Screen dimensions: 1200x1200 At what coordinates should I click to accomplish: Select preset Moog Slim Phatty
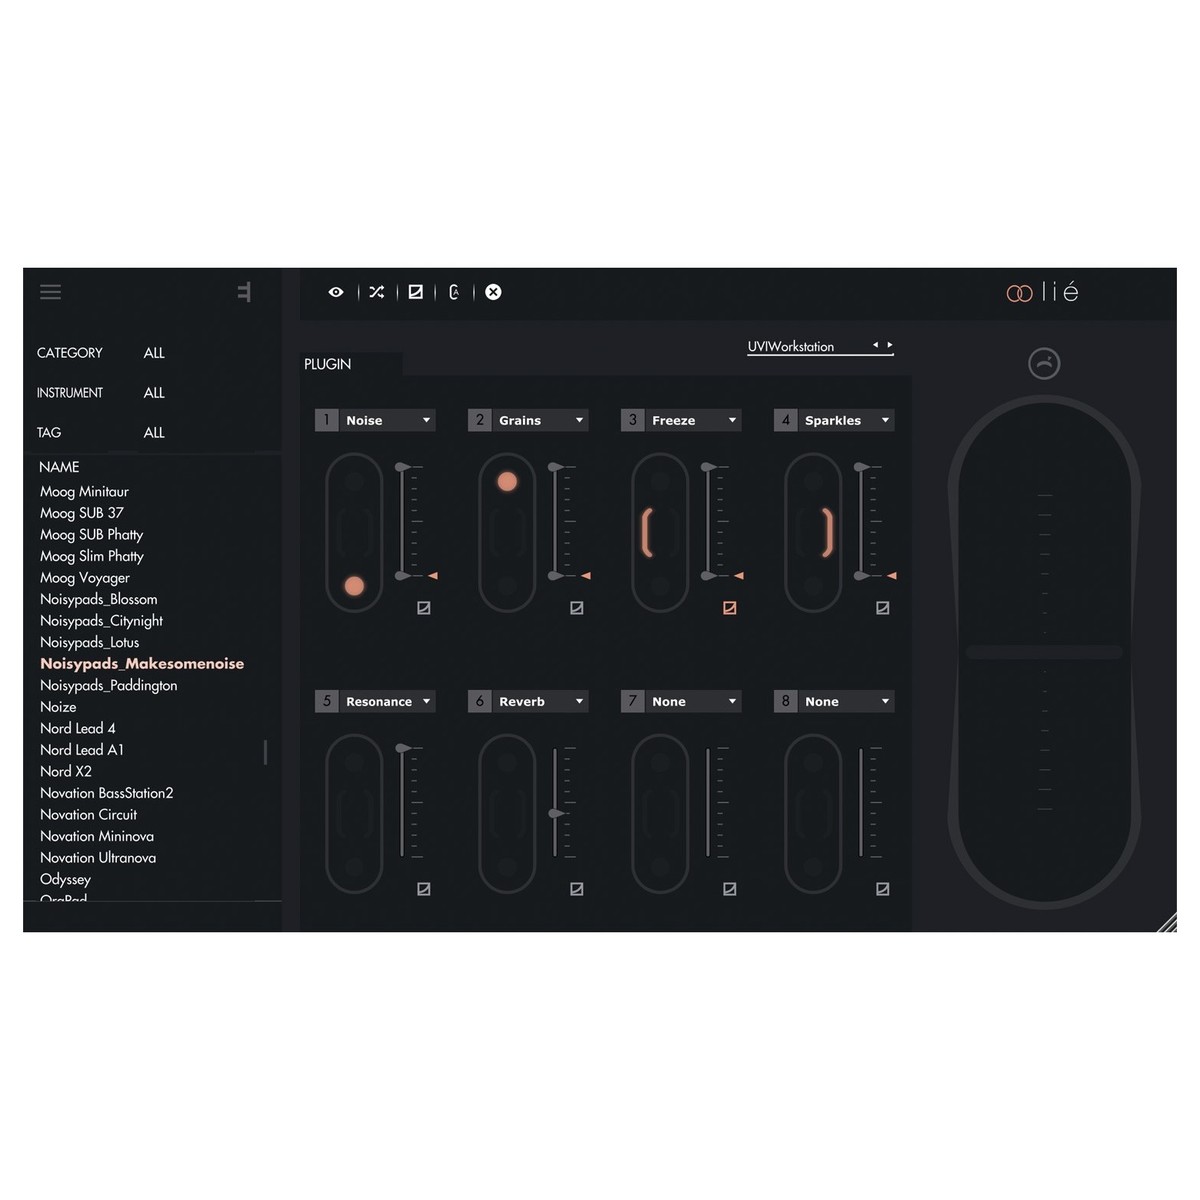pyautogui.click(x=92, y=556)
